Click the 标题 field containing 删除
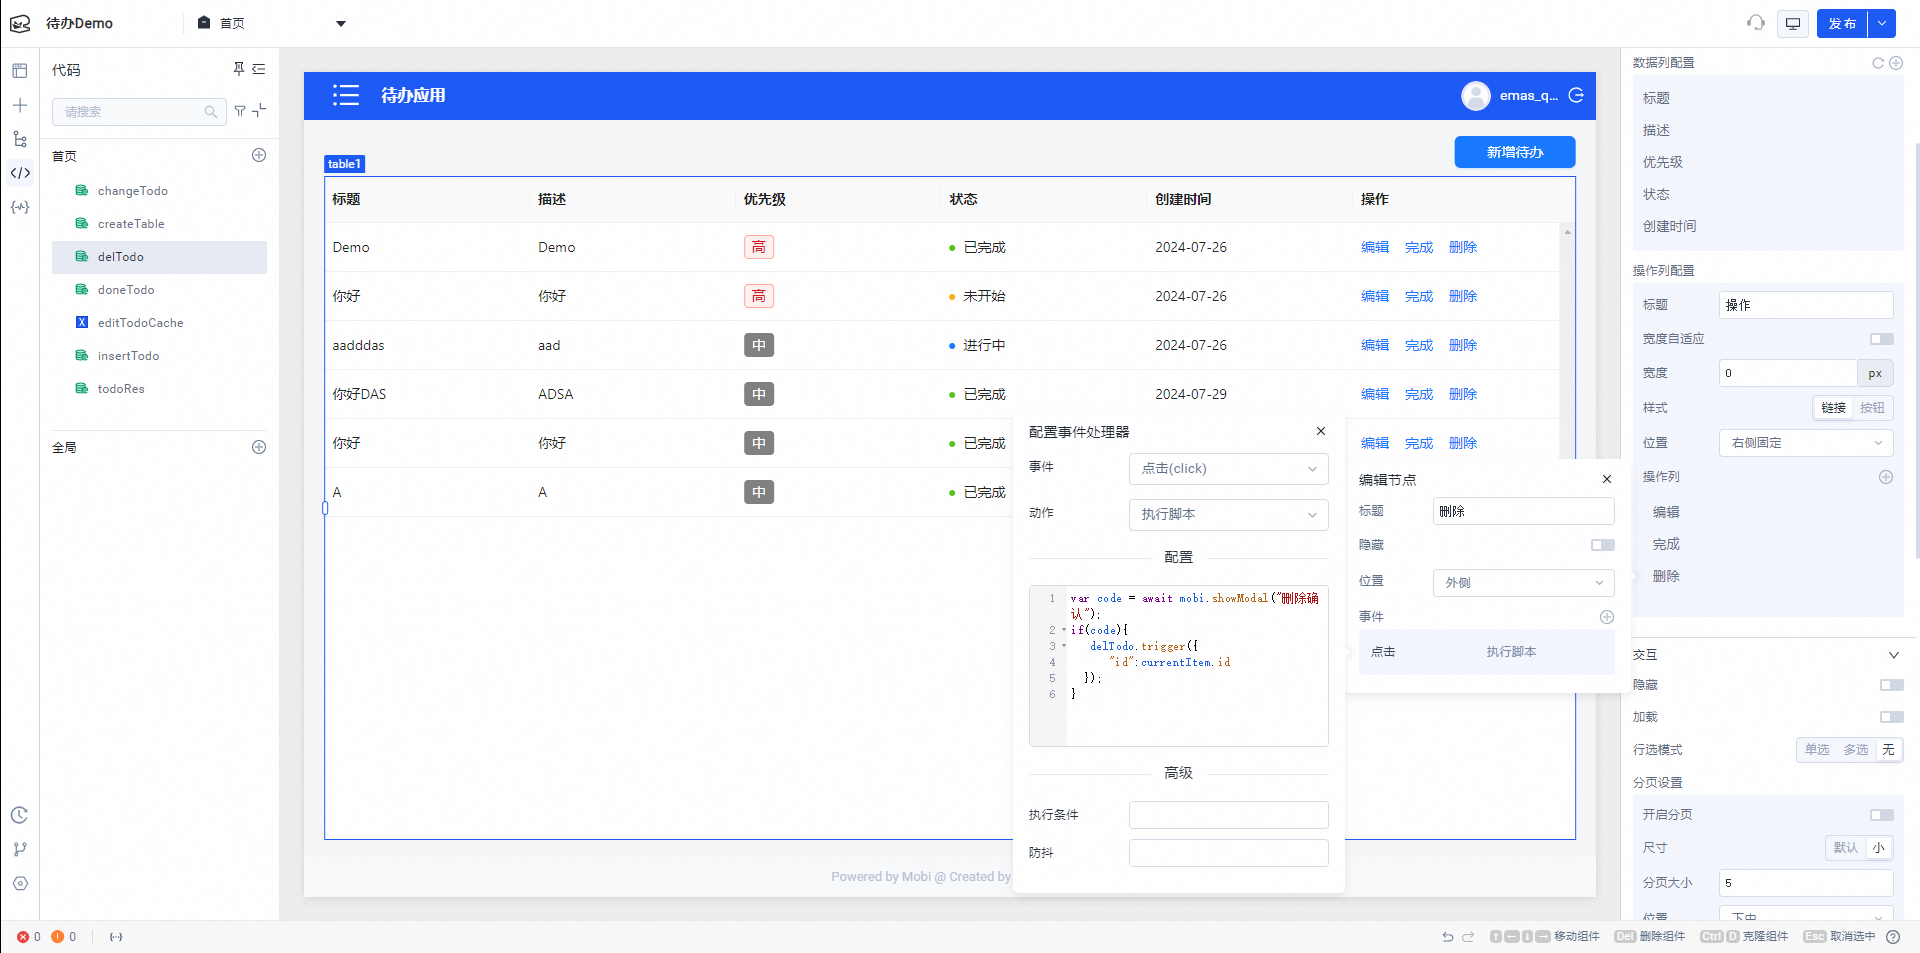This screenshot has height=953, width=1920. point(1524,511)
